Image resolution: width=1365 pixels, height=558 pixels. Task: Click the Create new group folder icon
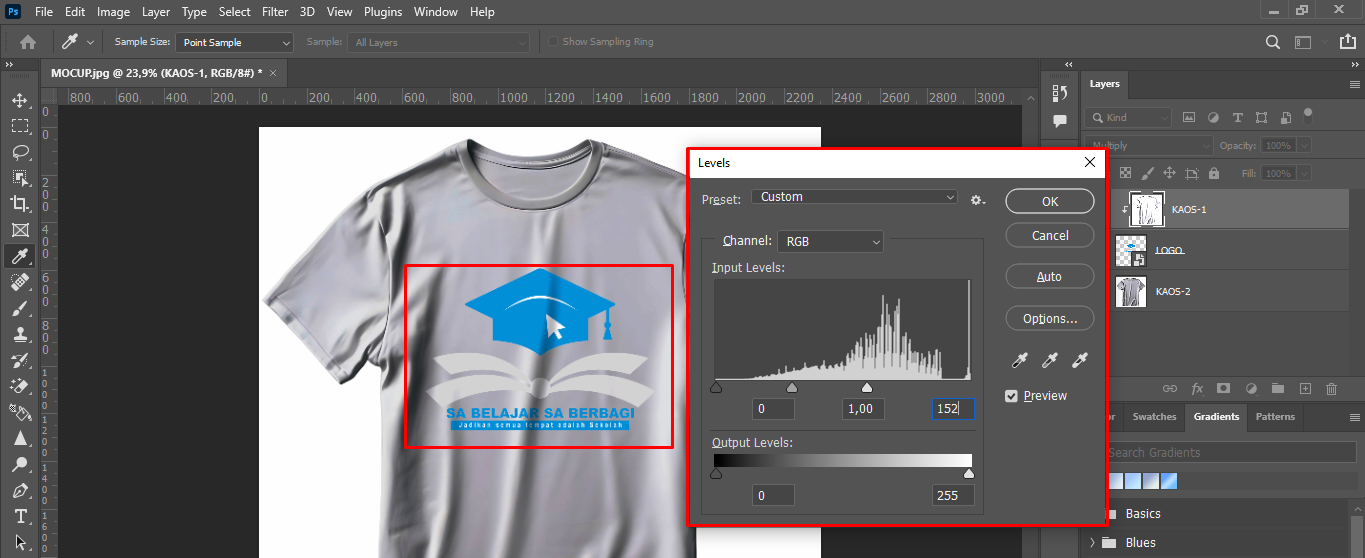[x=1277, y=388]
